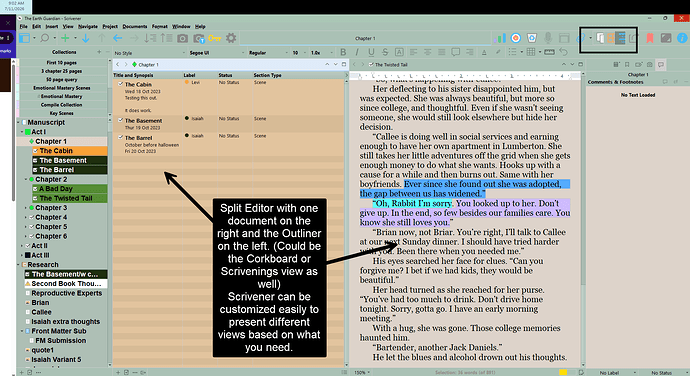Open Keywords with yellow key icon
Image resolution: width=690 pixels, height=376 pixels.
click(214, 38)
